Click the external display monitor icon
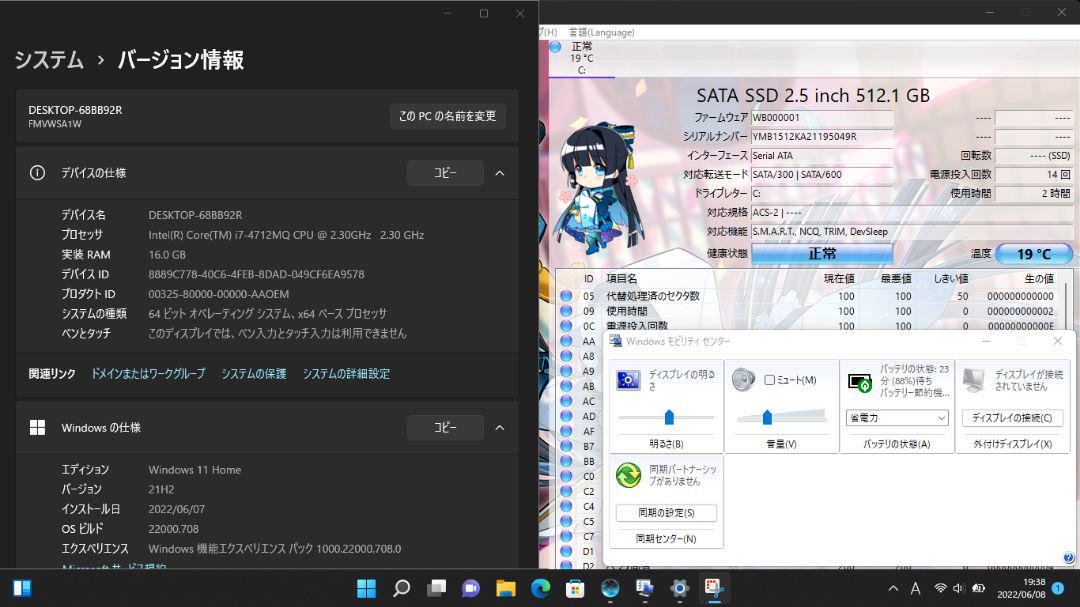The width and height of the screenshot is (1080, 607). tap(974, 380)
